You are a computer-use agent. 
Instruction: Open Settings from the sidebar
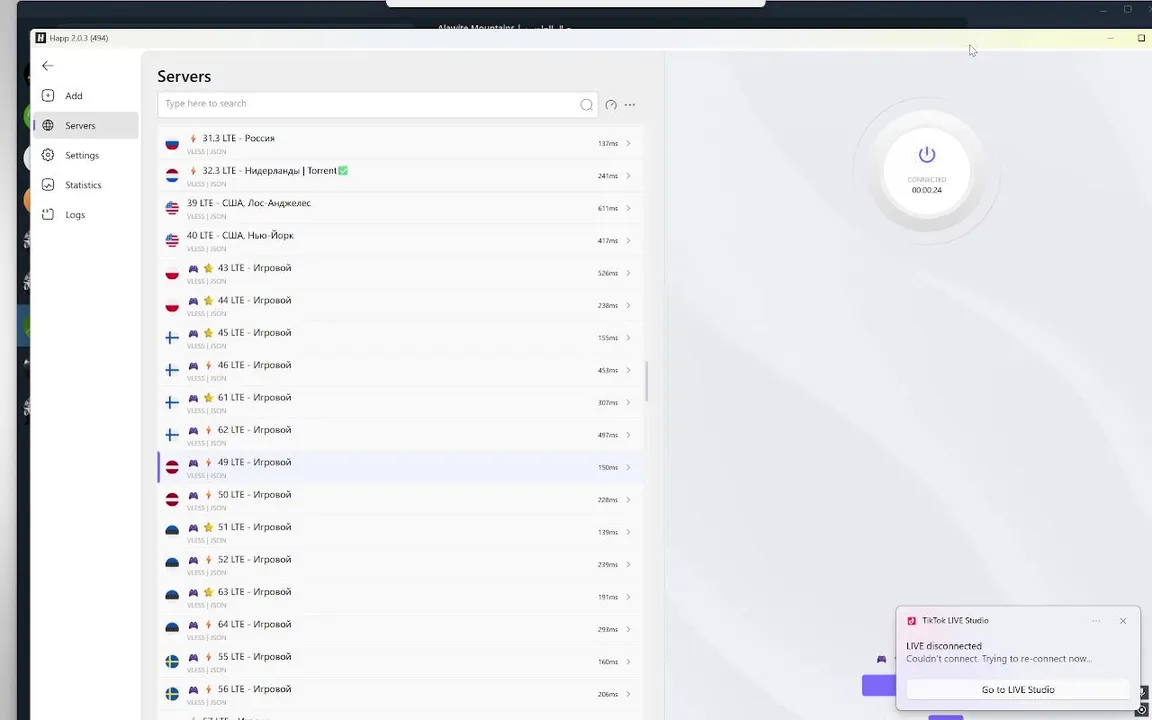85,155
